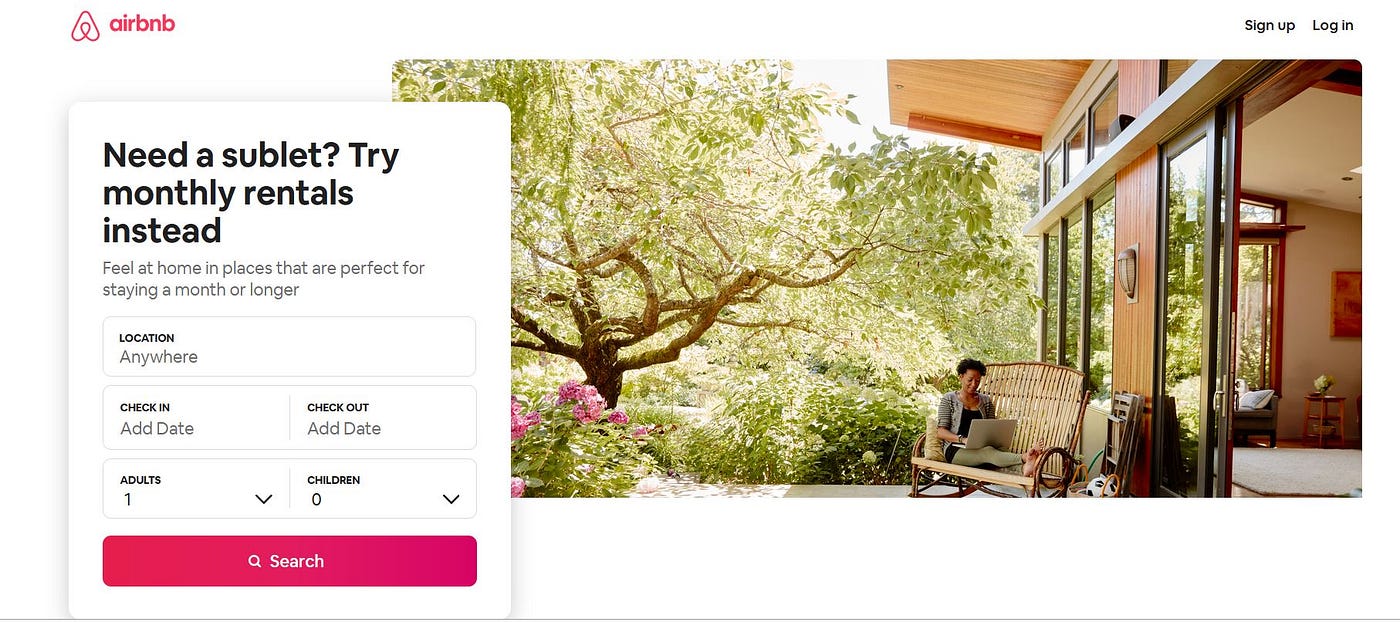The height and width of the screenshot is (622, 1400).
Task: Click the CHILDREN label
Action: pyautogui.click(x=334, y=480)
